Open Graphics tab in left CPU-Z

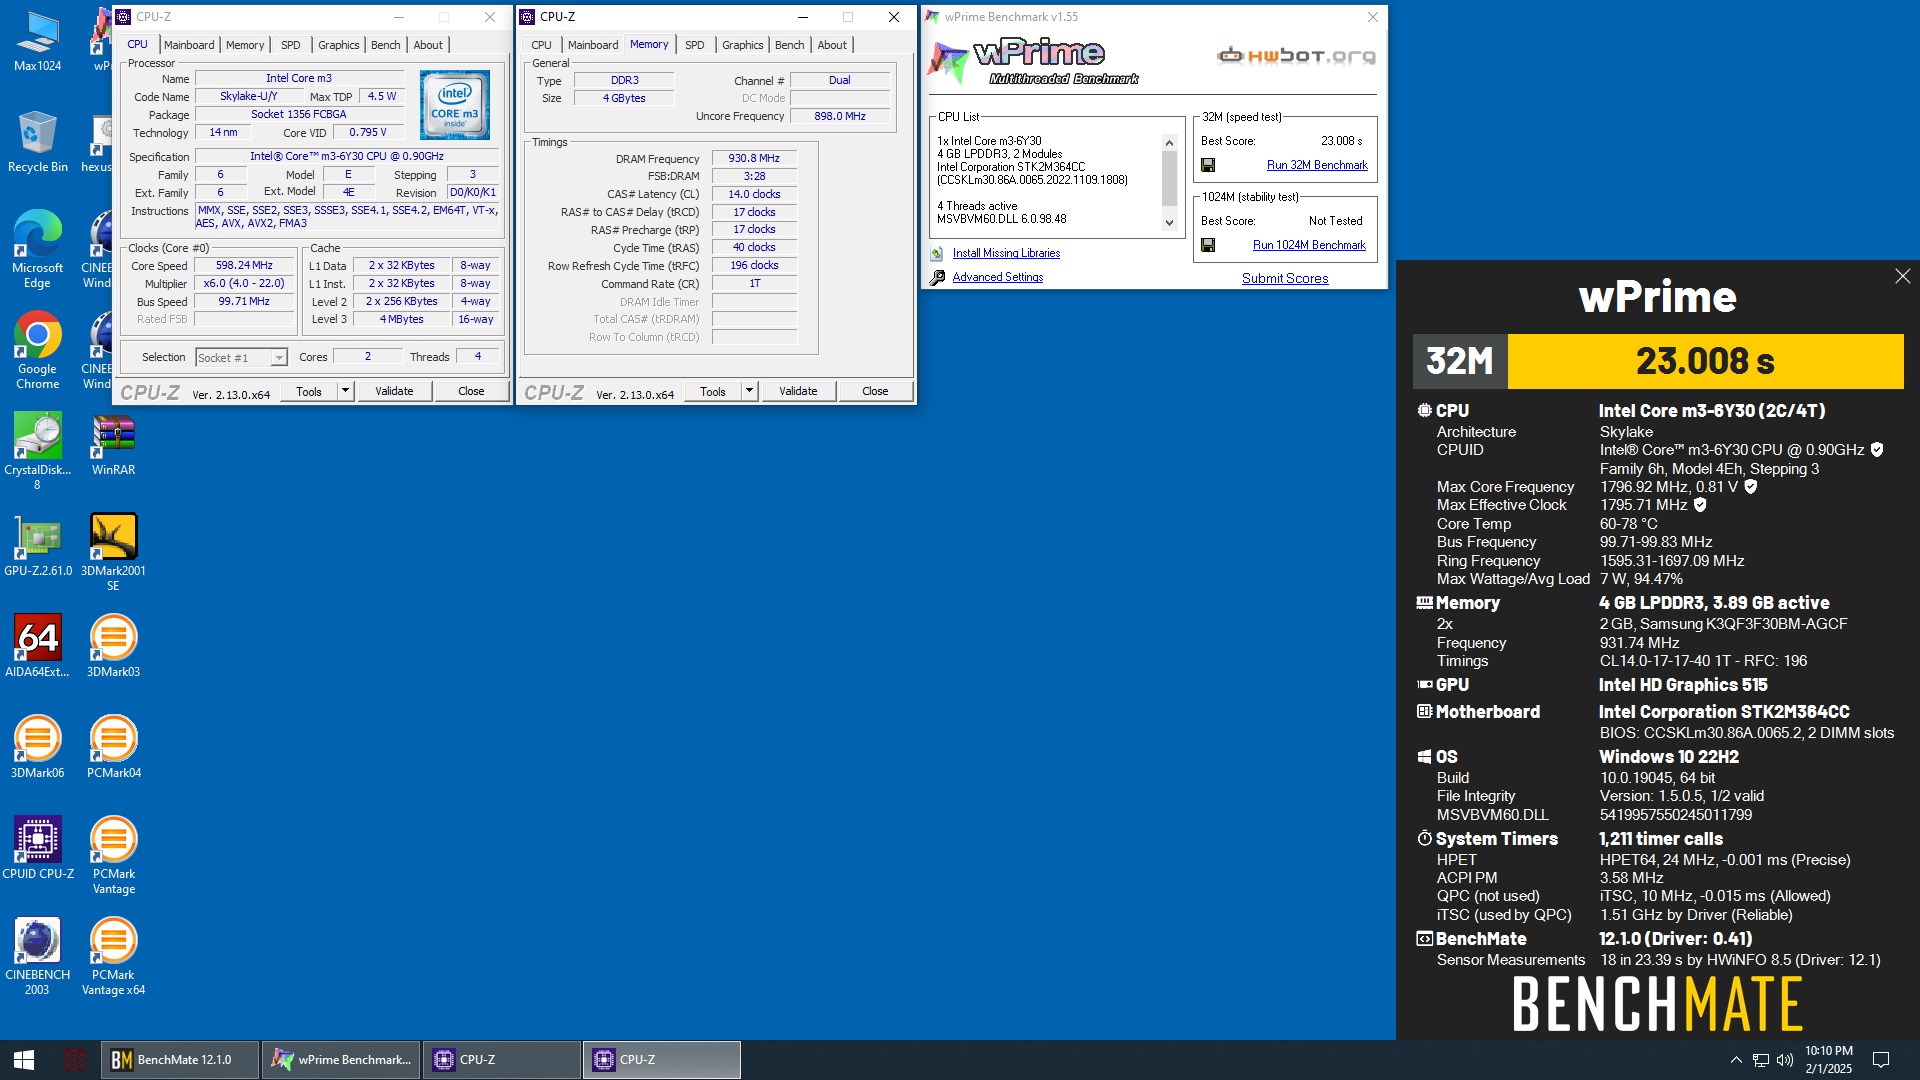[x=338, y=45]
